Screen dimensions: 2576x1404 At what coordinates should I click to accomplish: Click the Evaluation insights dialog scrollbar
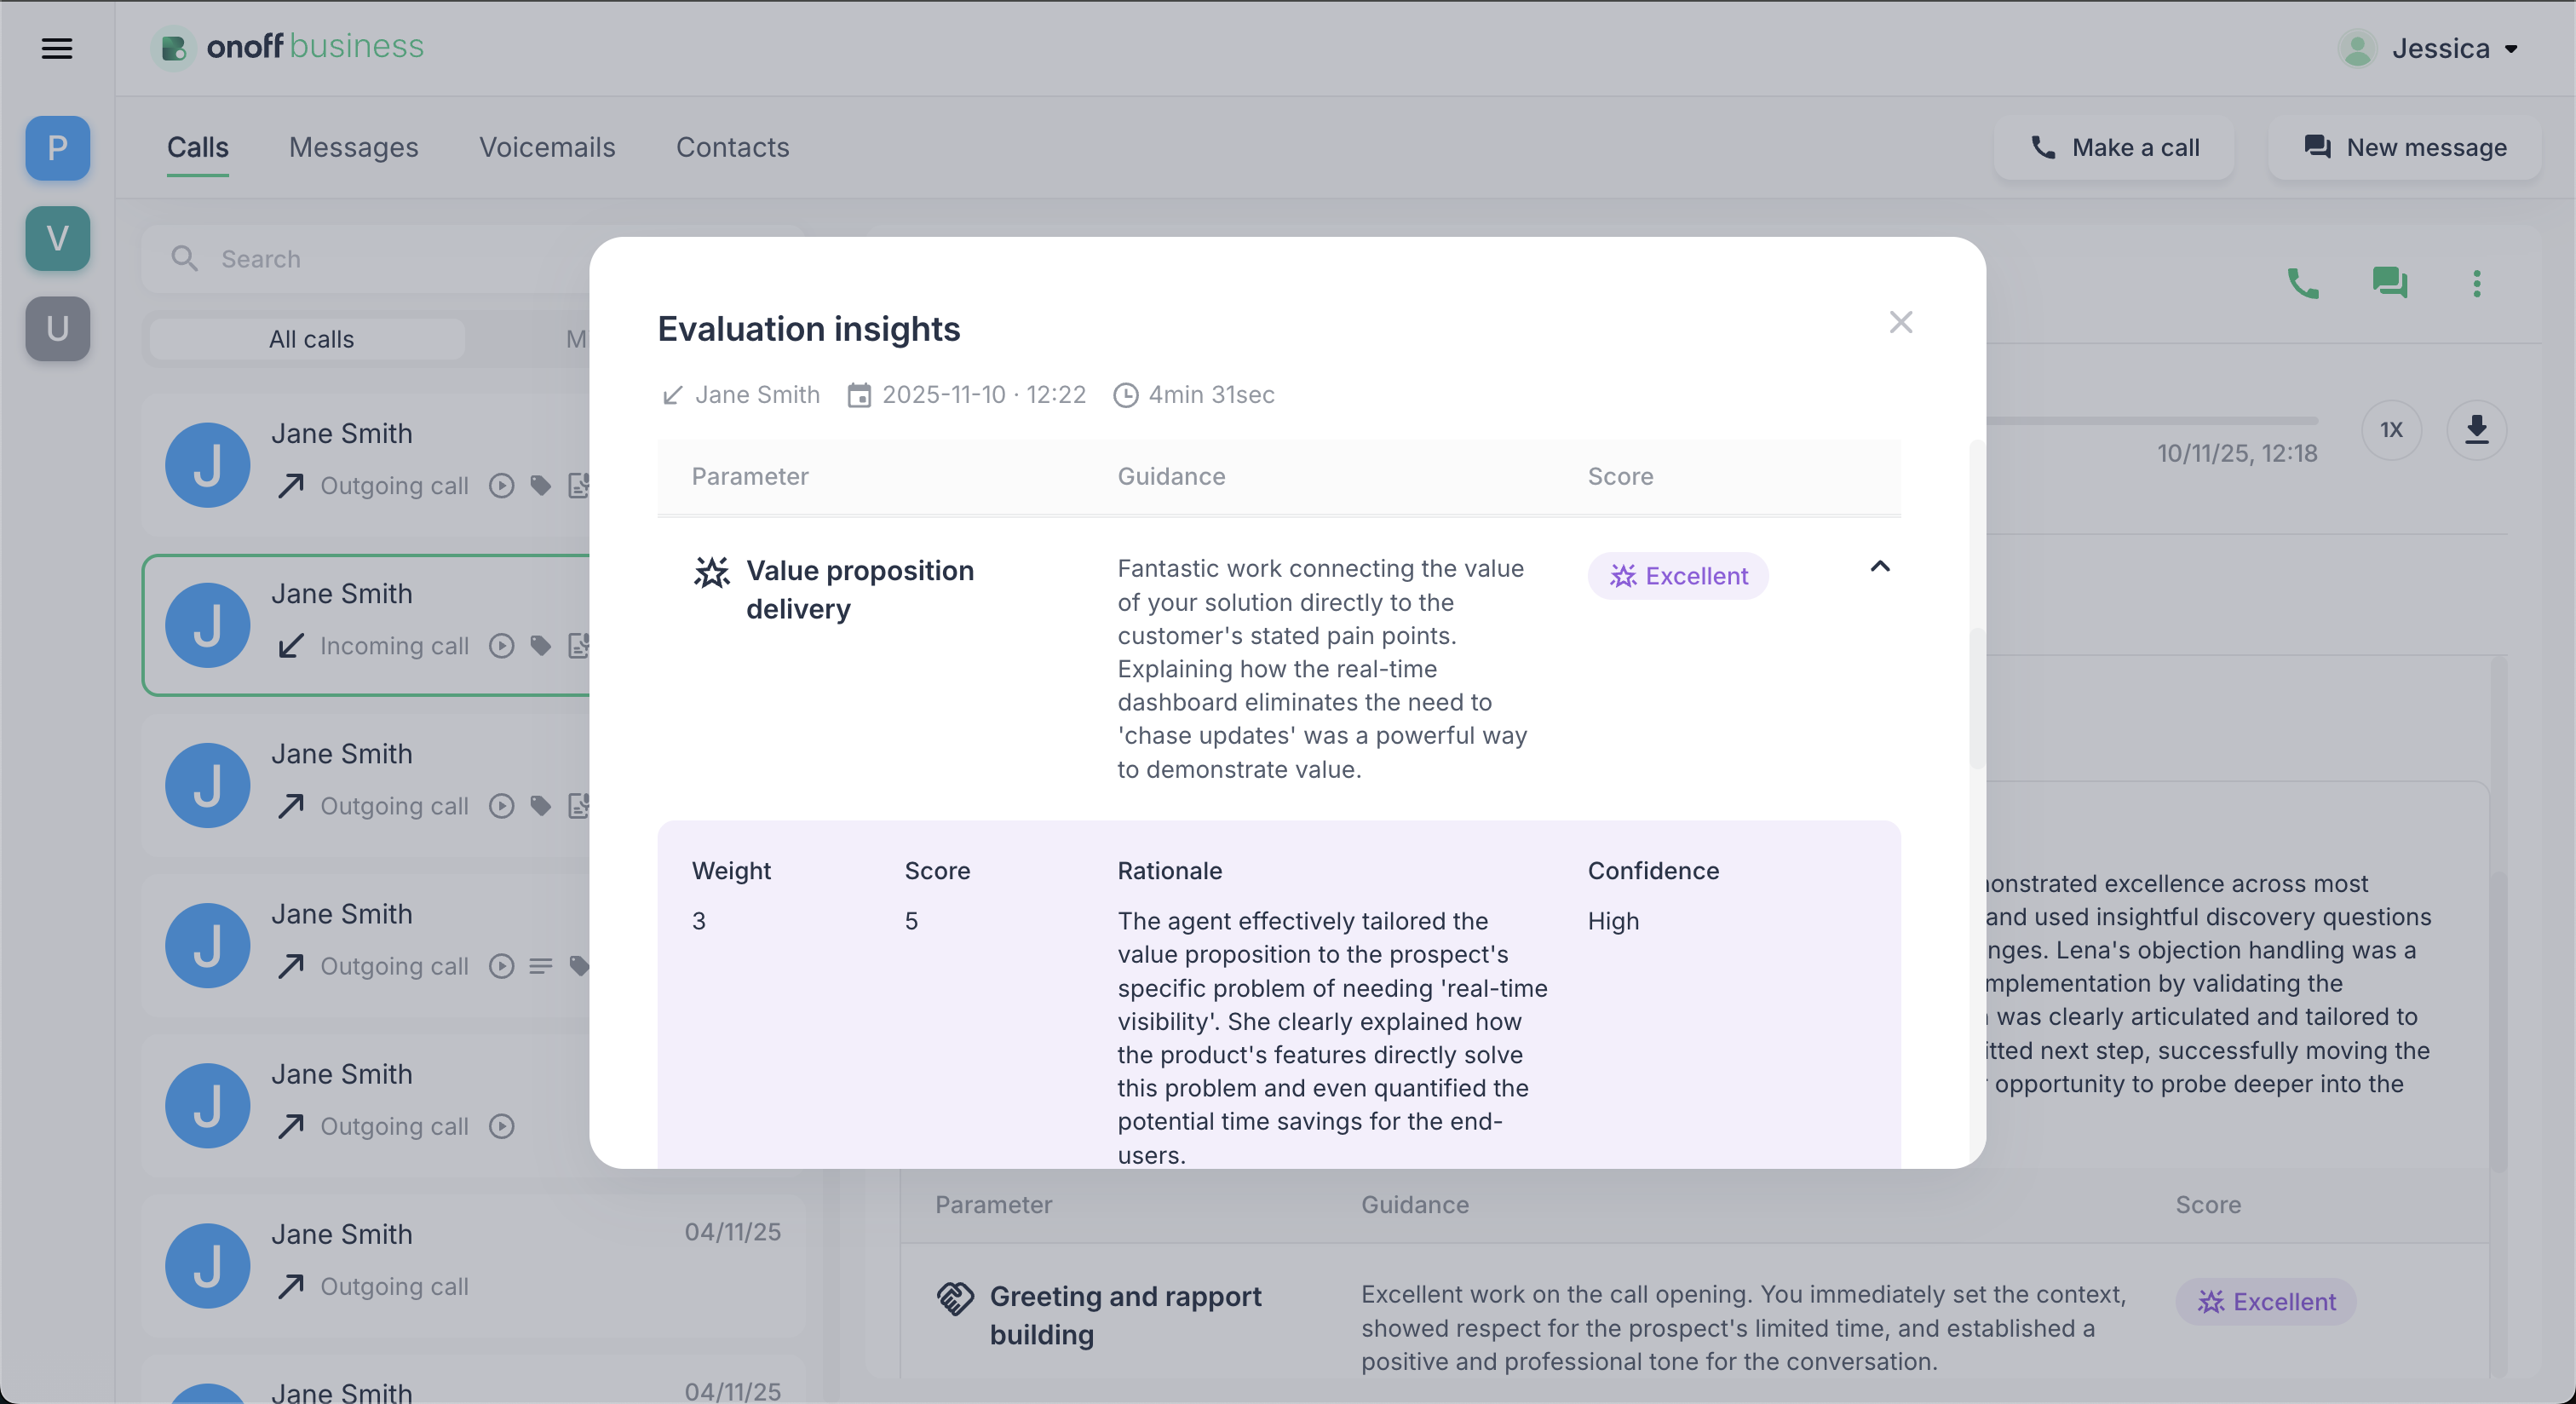coord(1976,698)
